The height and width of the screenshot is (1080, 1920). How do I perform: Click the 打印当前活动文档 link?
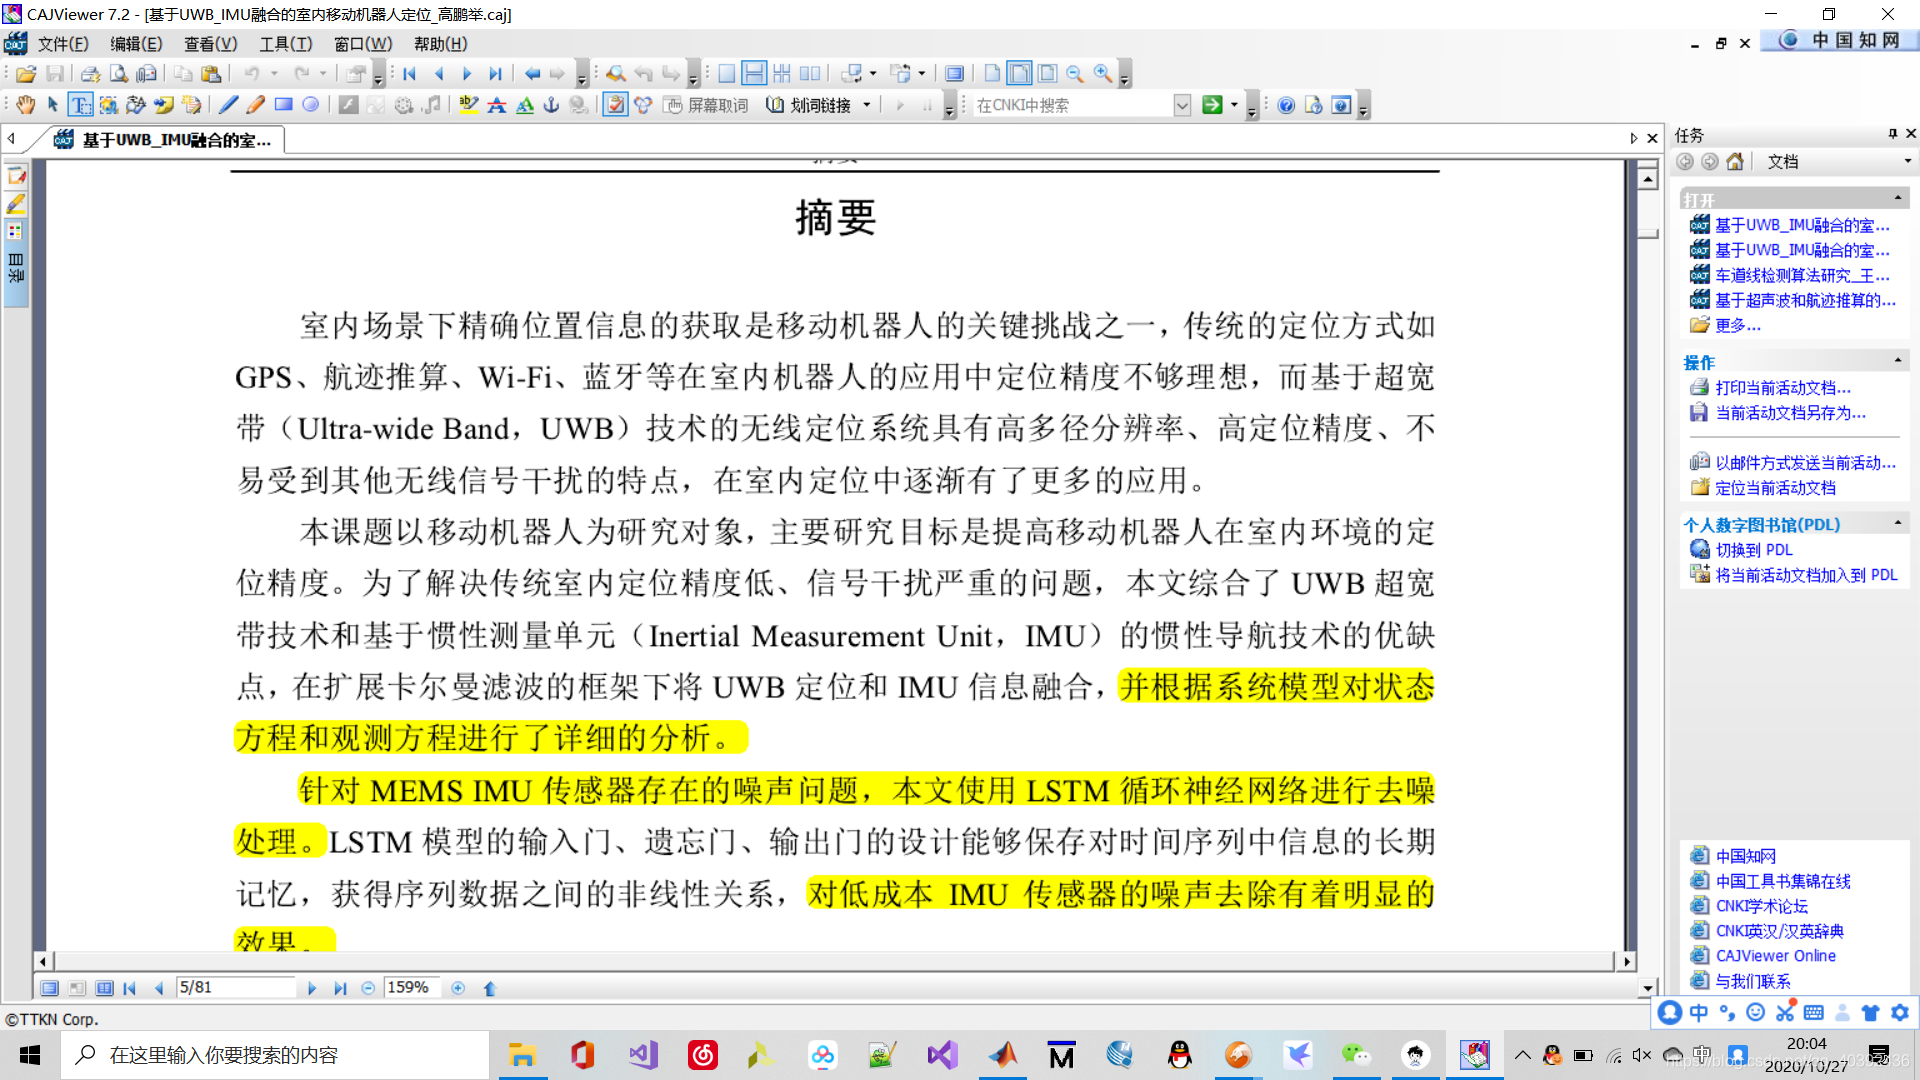pos(1783,388)
